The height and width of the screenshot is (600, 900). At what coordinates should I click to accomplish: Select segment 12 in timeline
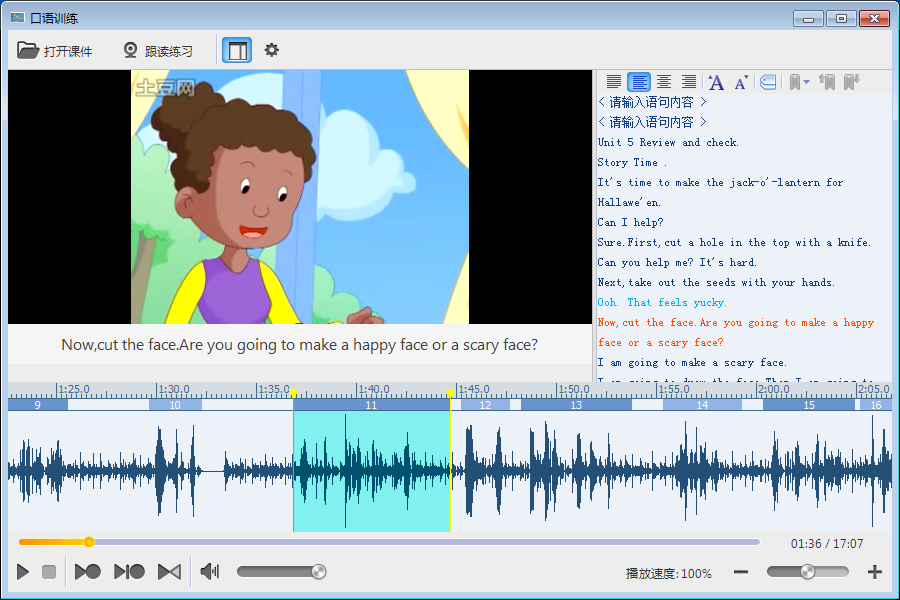tap(485, 405)
